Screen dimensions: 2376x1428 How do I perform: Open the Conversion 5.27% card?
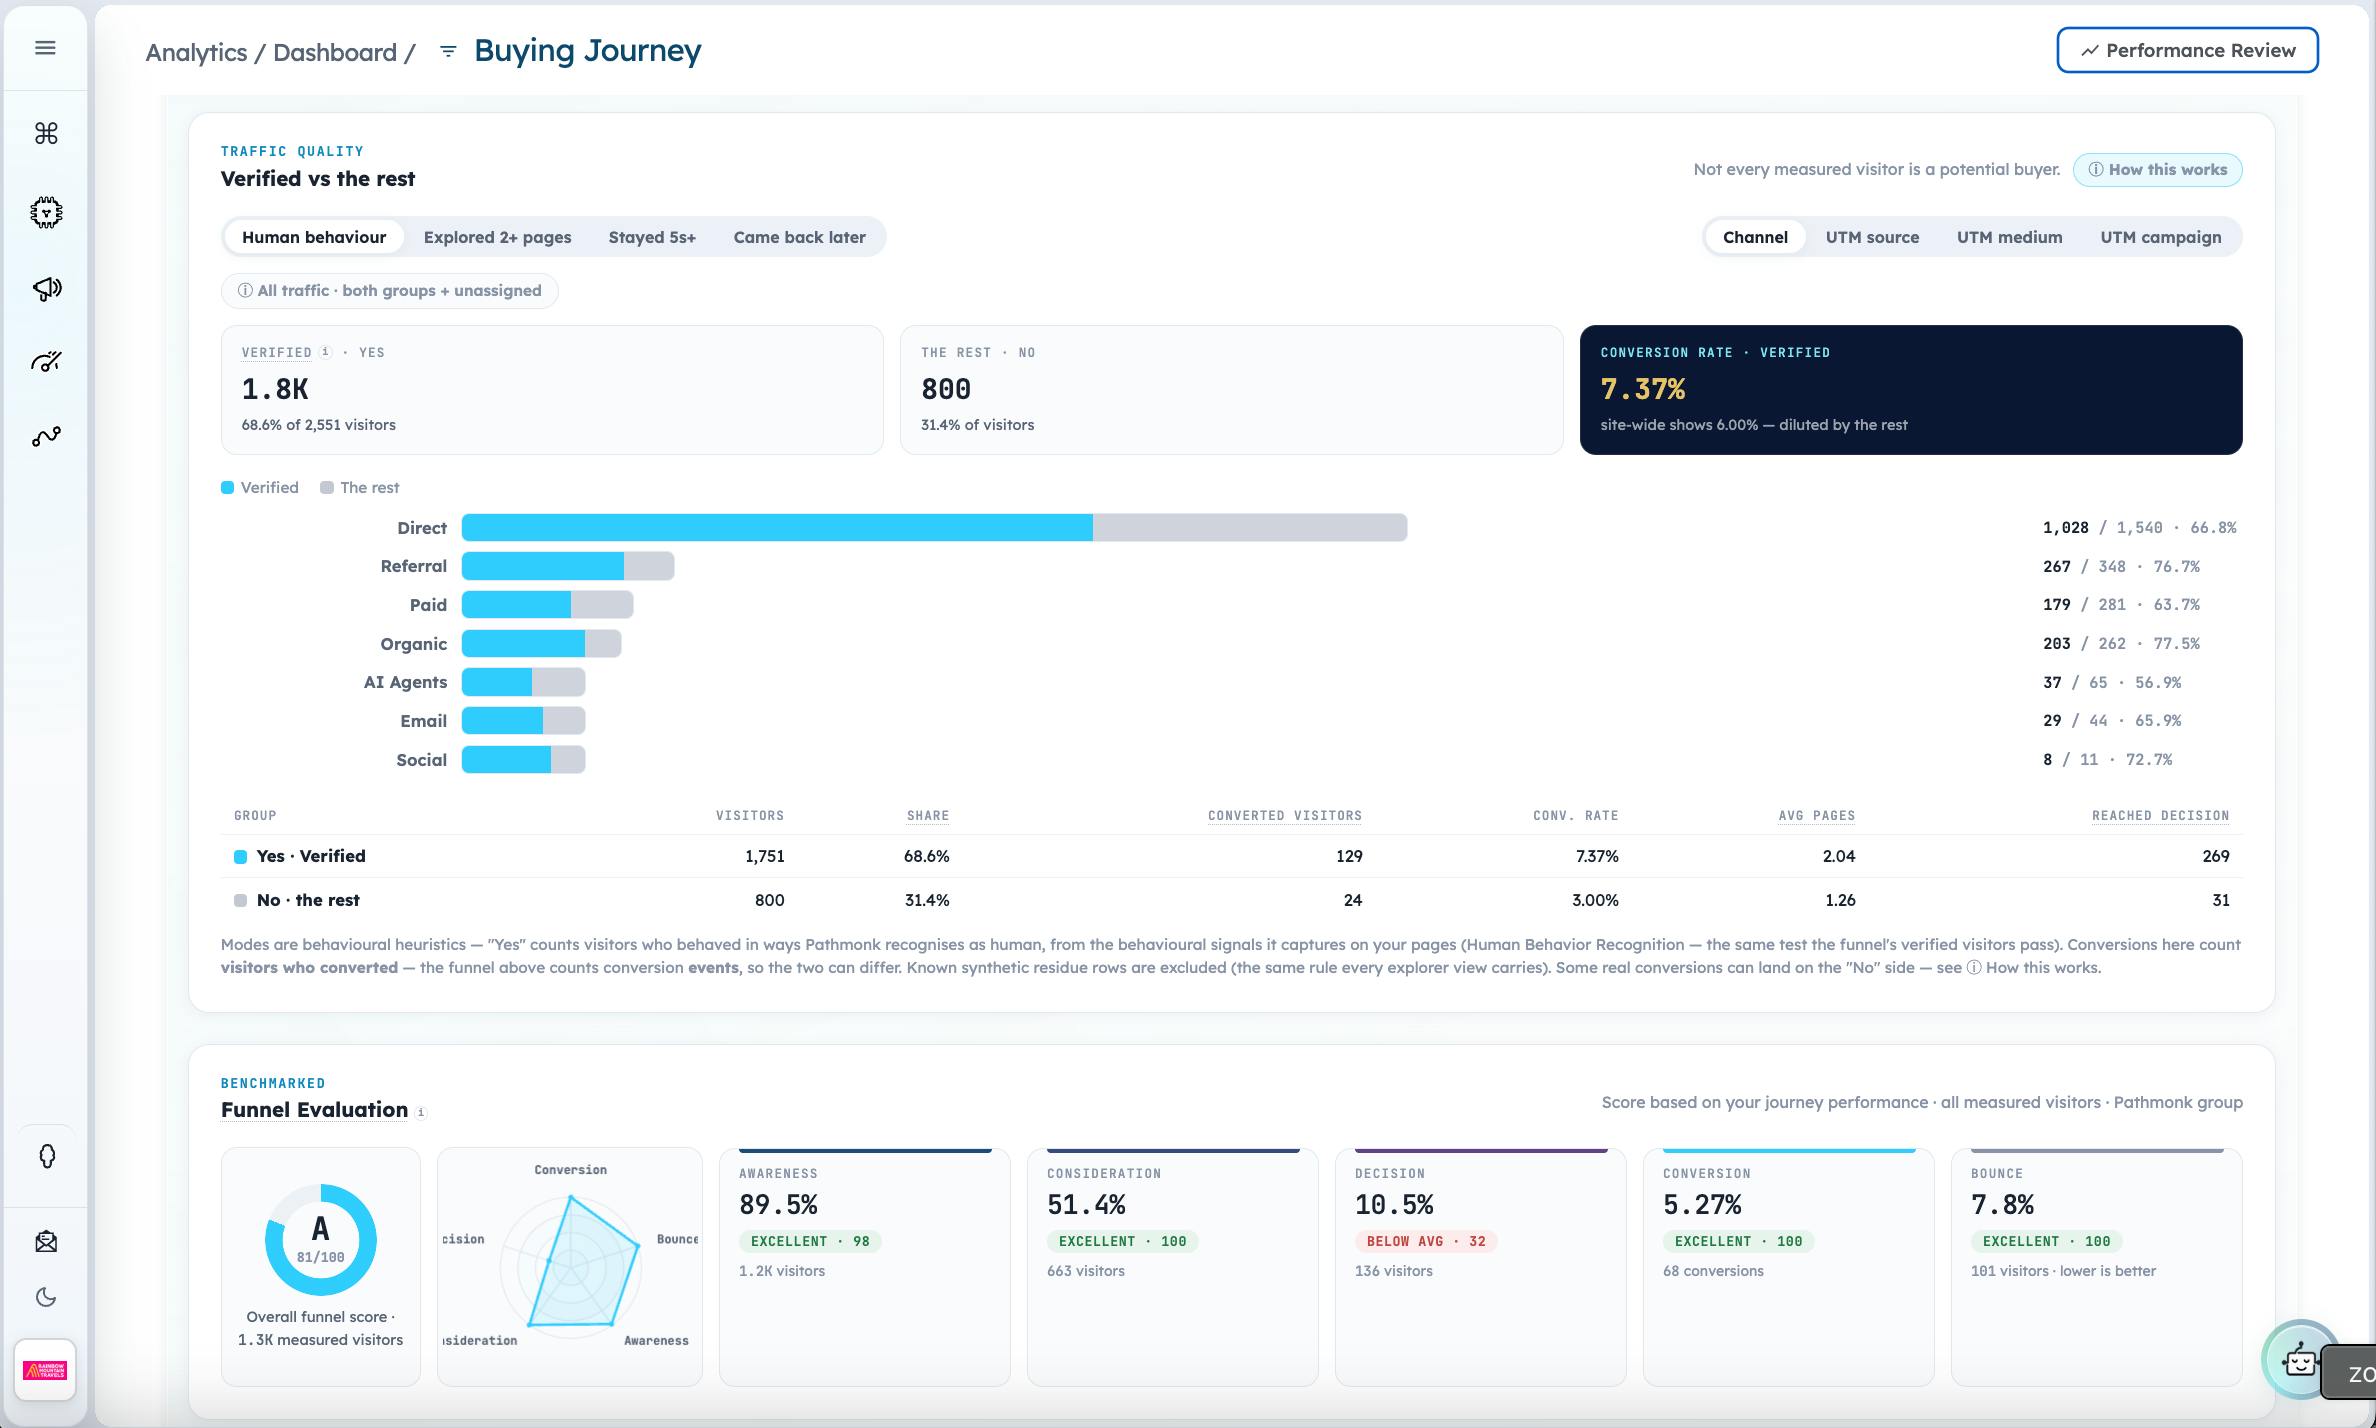tap(1788, 1266)
